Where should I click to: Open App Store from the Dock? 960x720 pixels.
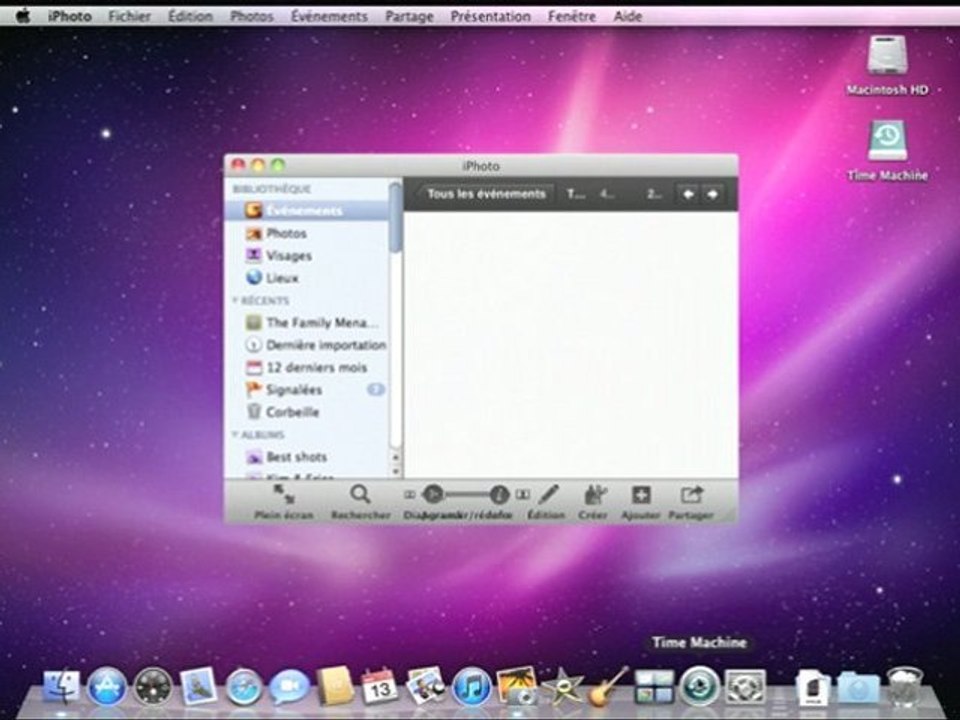(107, 687)
